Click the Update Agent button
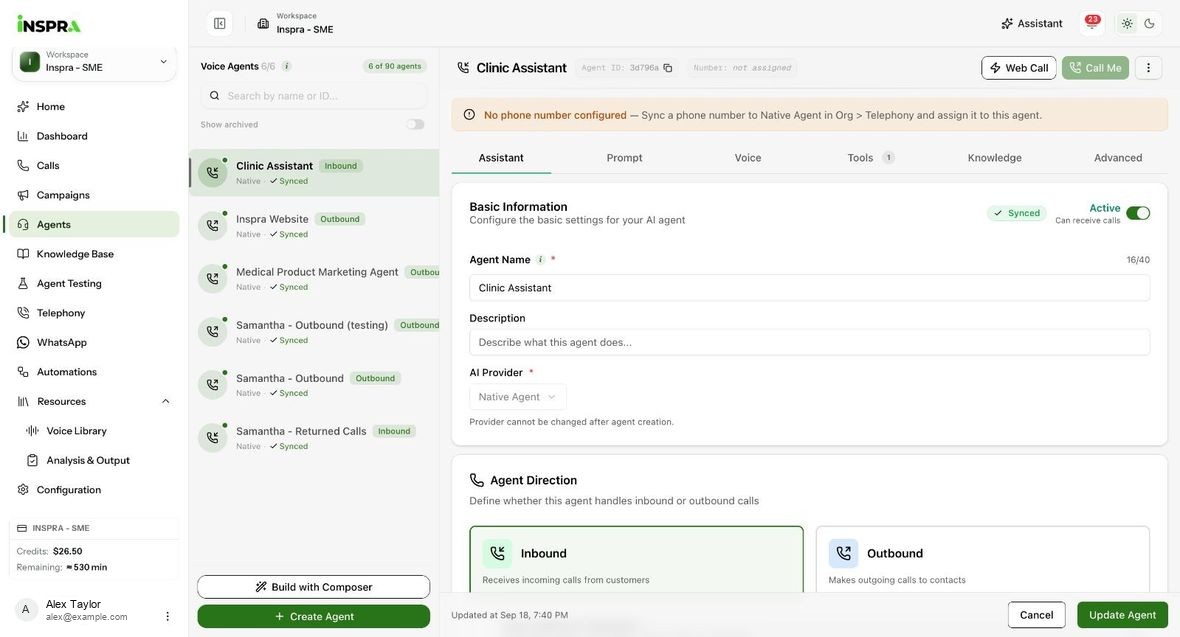 pyautogui.click(x=1122, y=615)
